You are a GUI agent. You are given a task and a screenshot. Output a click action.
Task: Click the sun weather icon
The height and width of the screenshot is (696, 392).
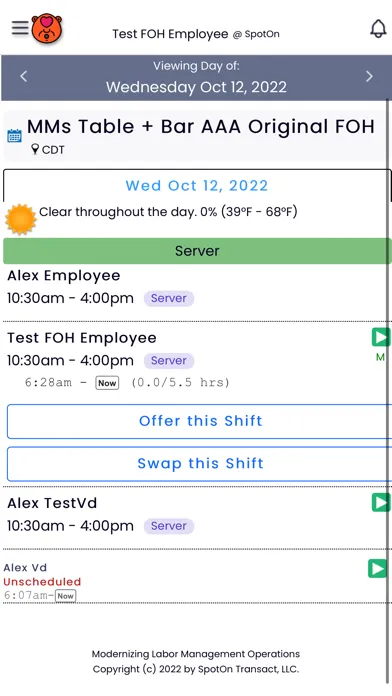pos(20,219)
